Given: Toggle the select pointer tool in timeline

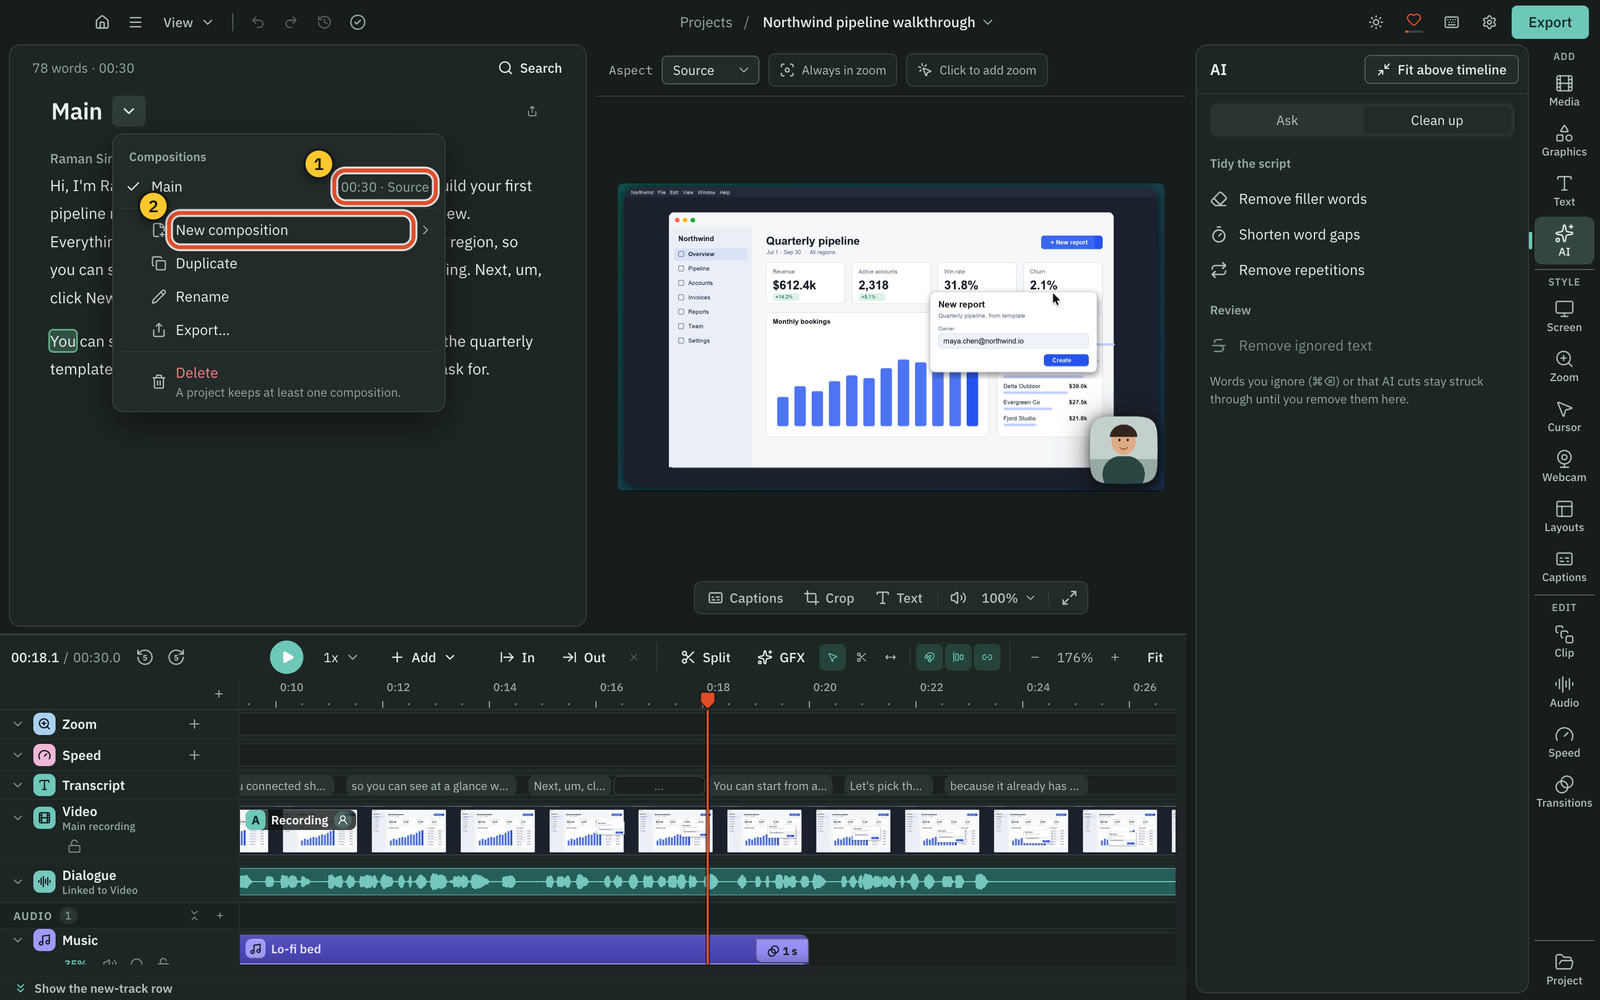Looking at the screenshot, I should [x=832, y=657].
